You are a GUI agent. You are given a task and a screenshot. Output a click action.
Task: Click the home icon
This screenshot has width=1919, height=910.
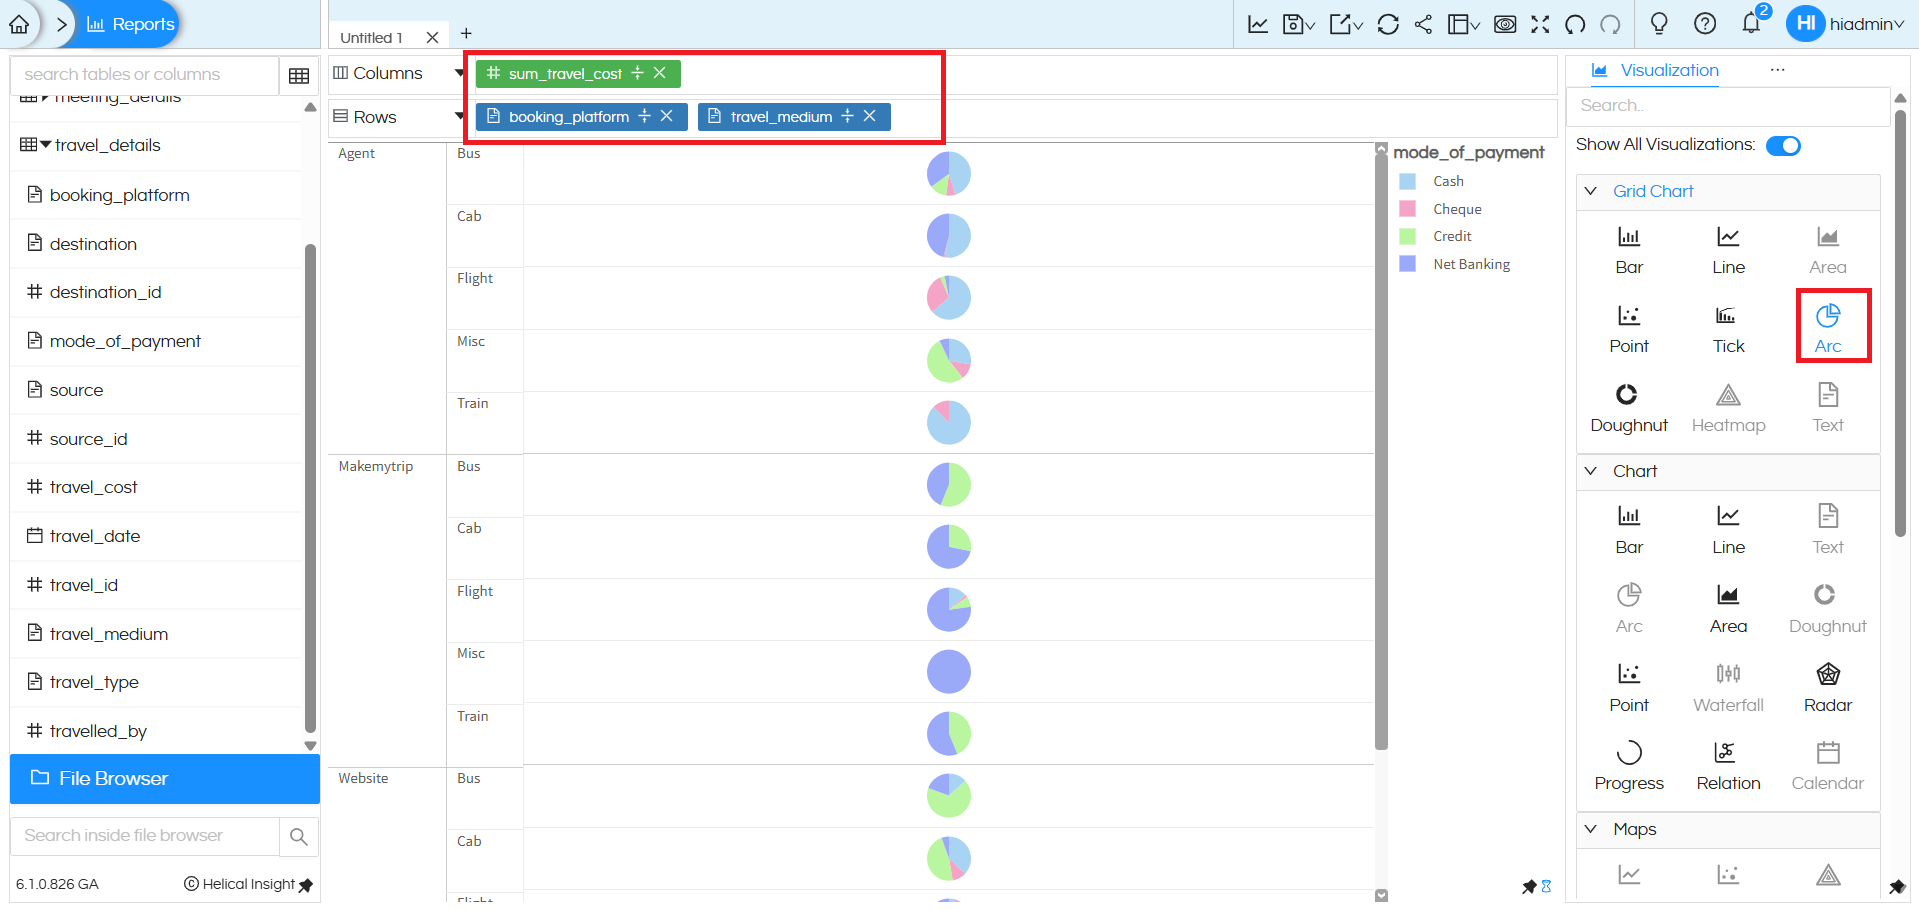pos(19,24)
